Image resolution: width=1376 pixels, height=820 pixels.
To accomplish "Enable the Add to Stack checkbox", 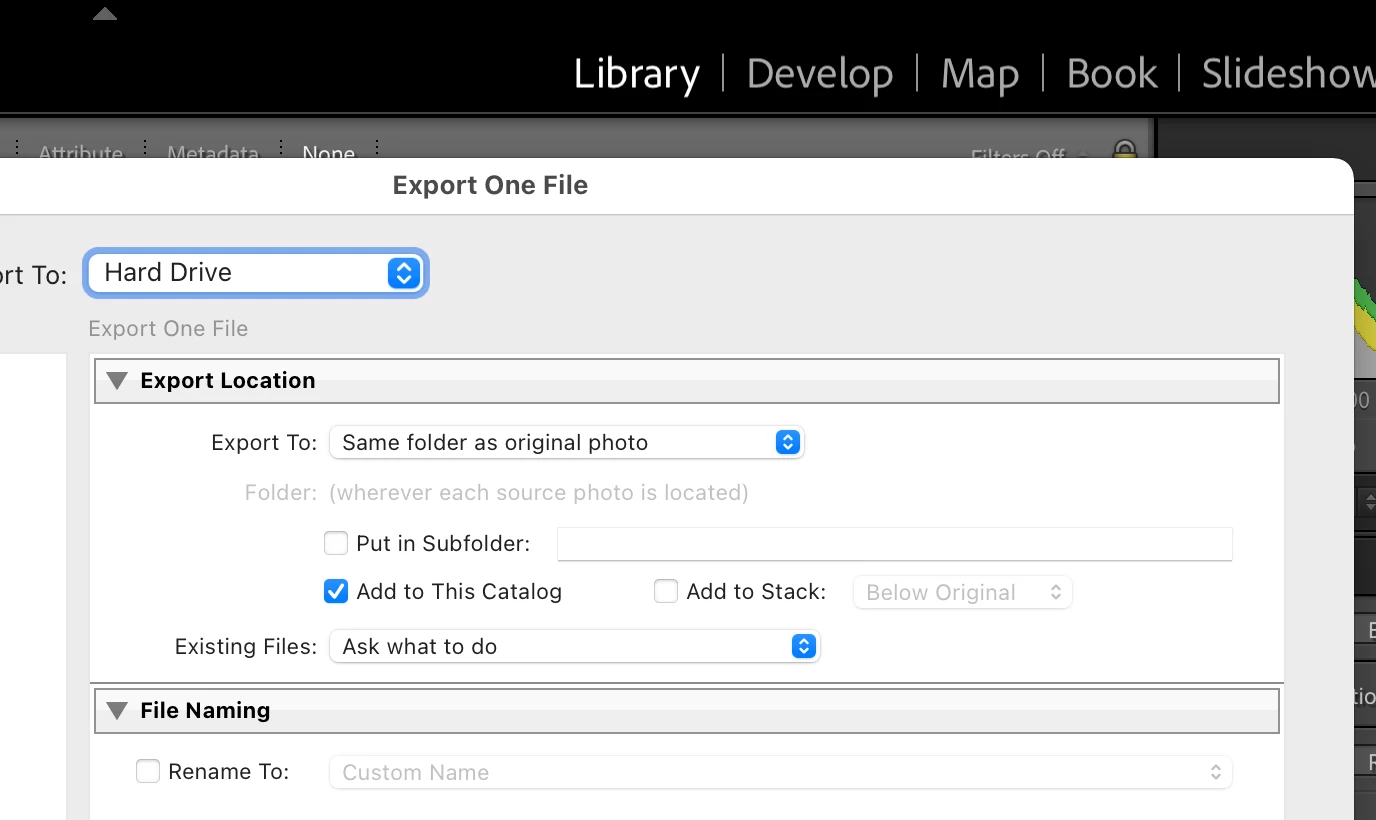I will click(666, 592).
